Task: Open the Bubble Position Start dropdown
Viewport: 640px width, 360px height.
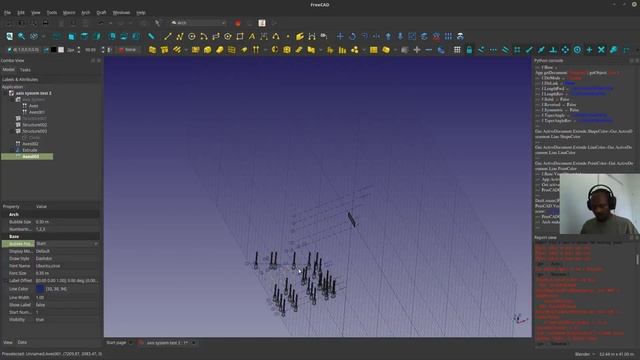Action: [67, 244]
